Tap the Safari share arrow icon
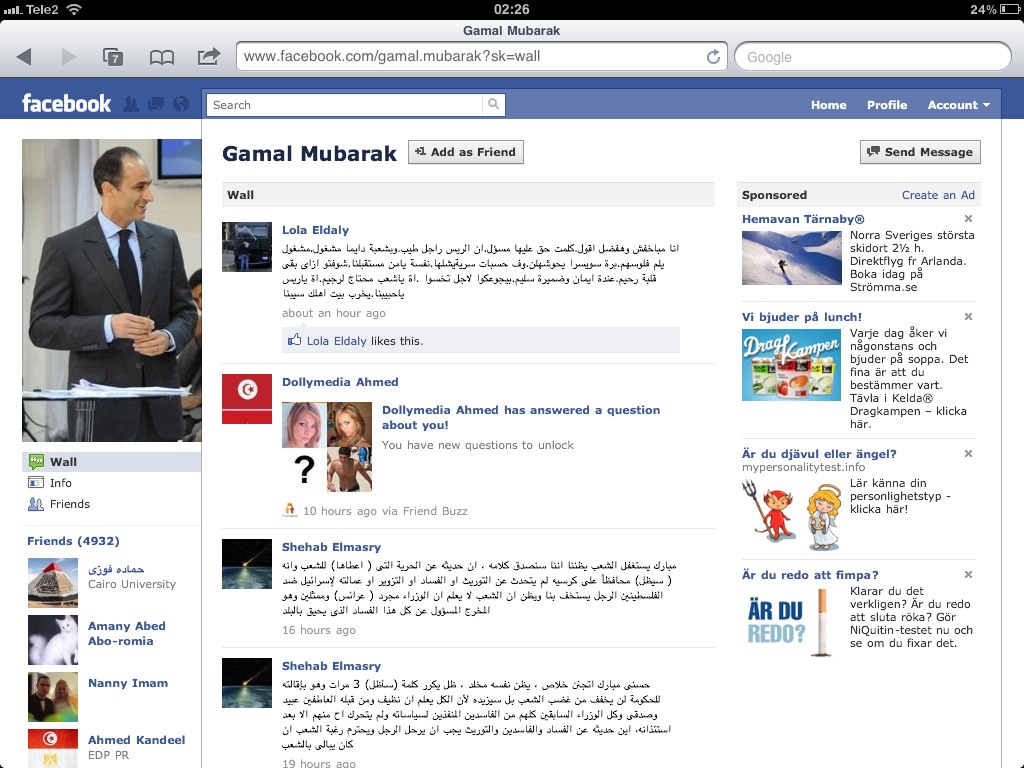The height and width of the screenshot is (768, 1024). pyautogui.click(x=209, y=56)
